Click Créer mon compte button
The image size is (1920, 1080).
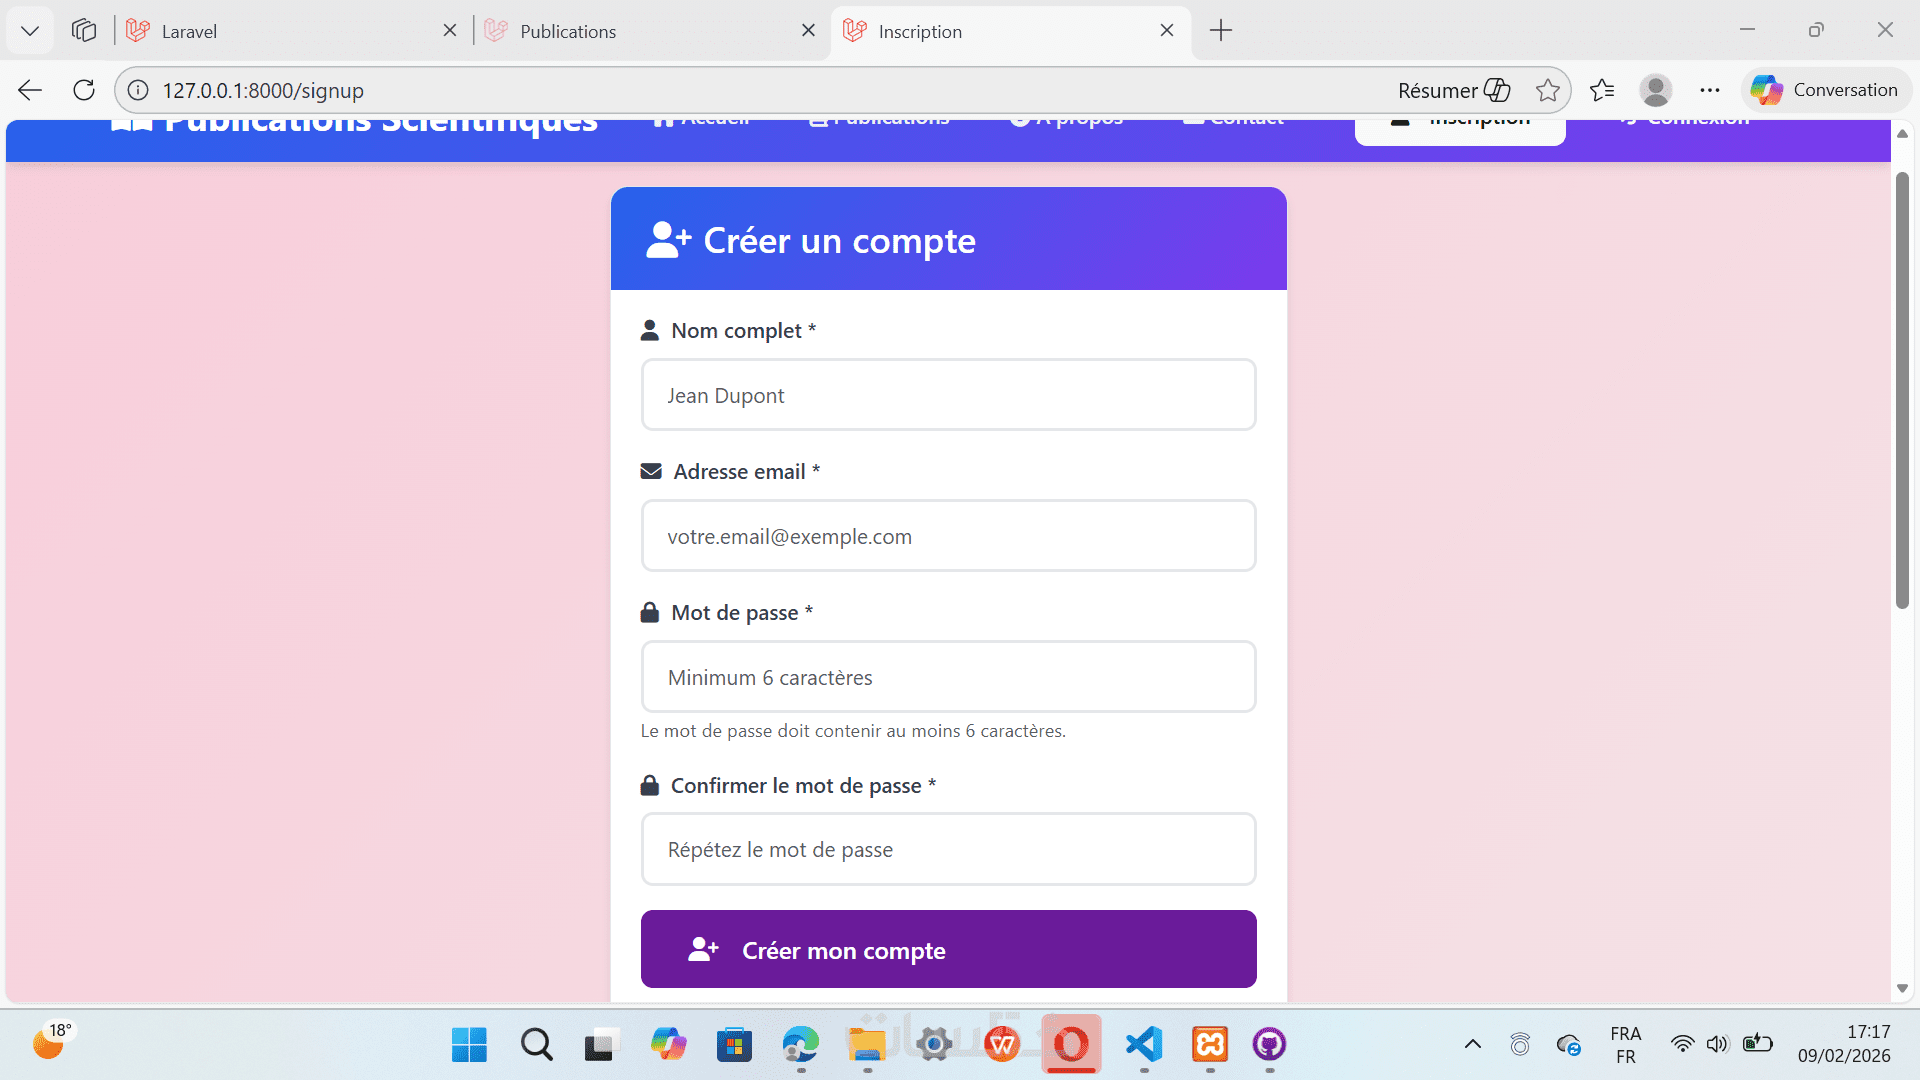pos(948,949)
